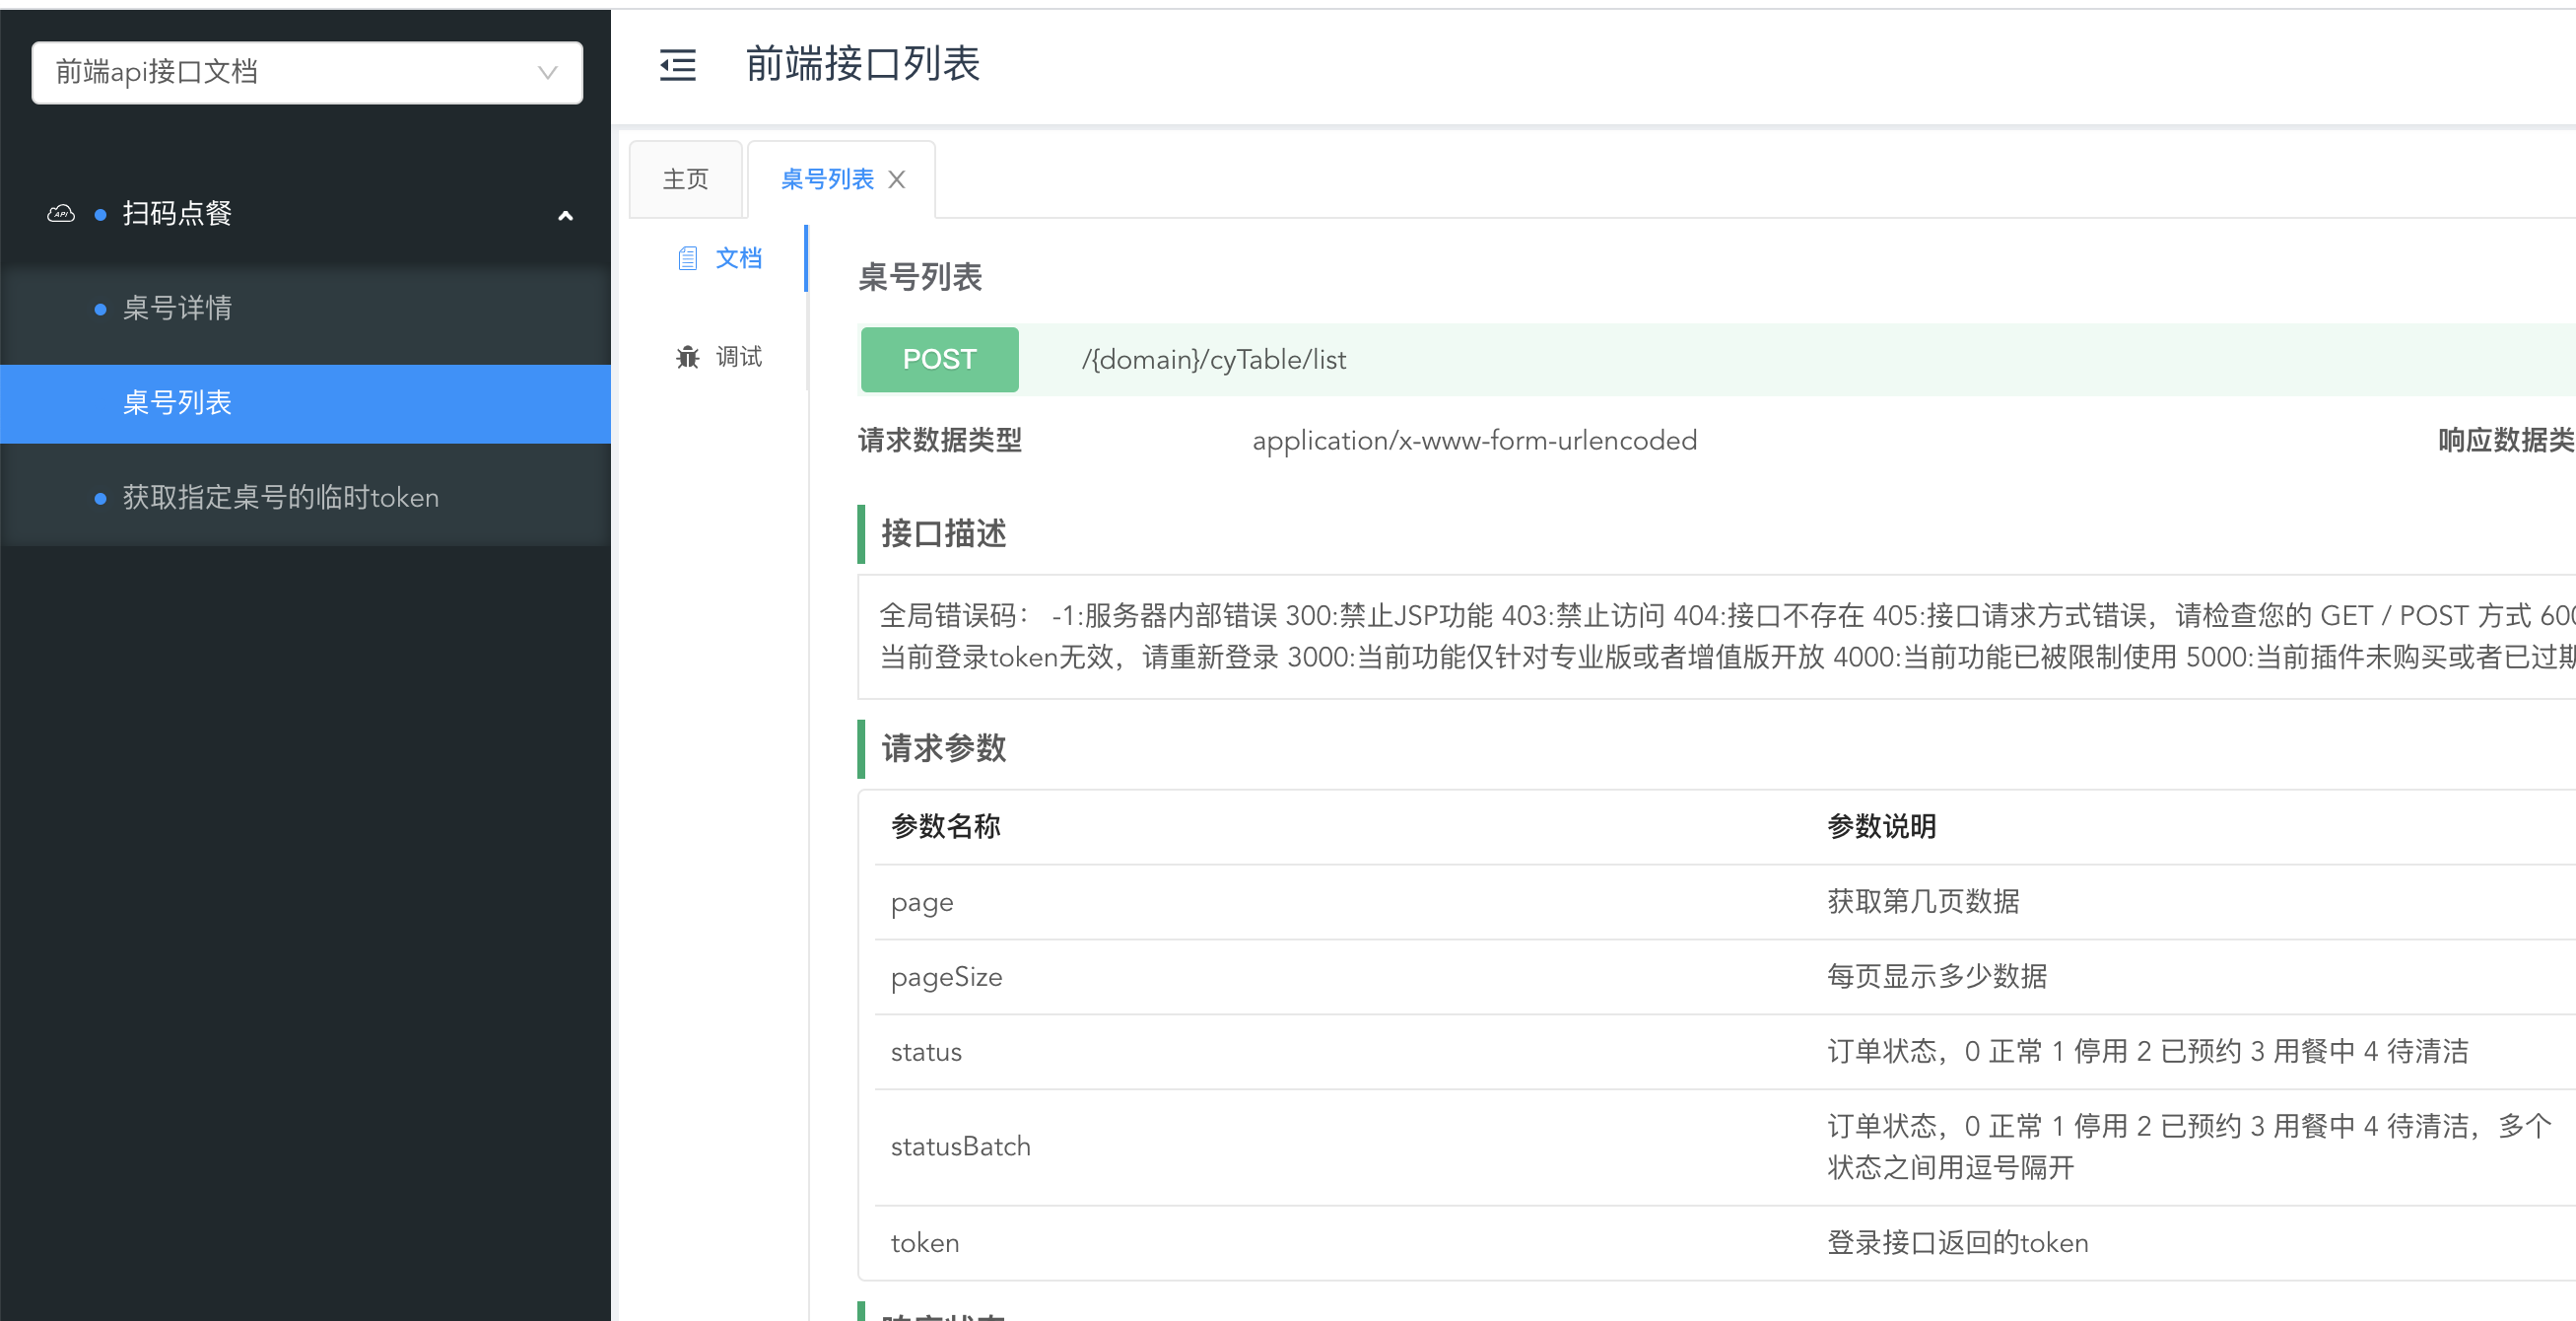Close the 桌号列表 tab with X
2576x1321 pixels.
(897, 180)
